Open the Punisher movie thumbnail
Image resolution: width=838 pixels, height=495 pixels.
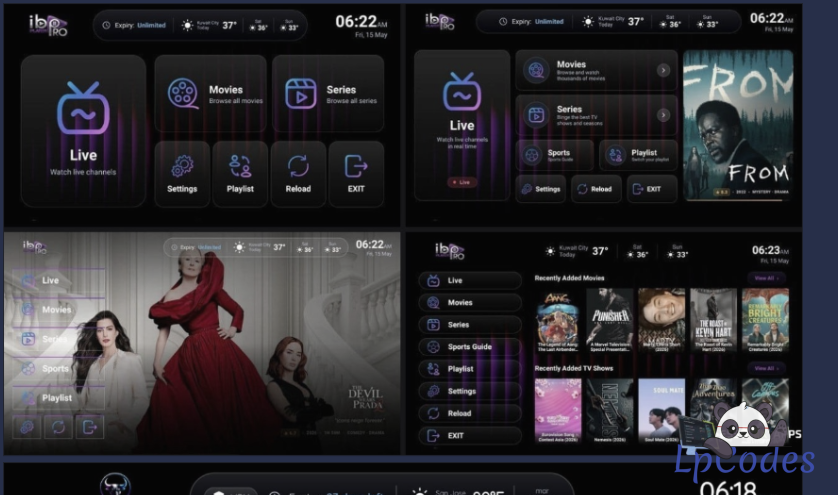(x=610, y=320)
